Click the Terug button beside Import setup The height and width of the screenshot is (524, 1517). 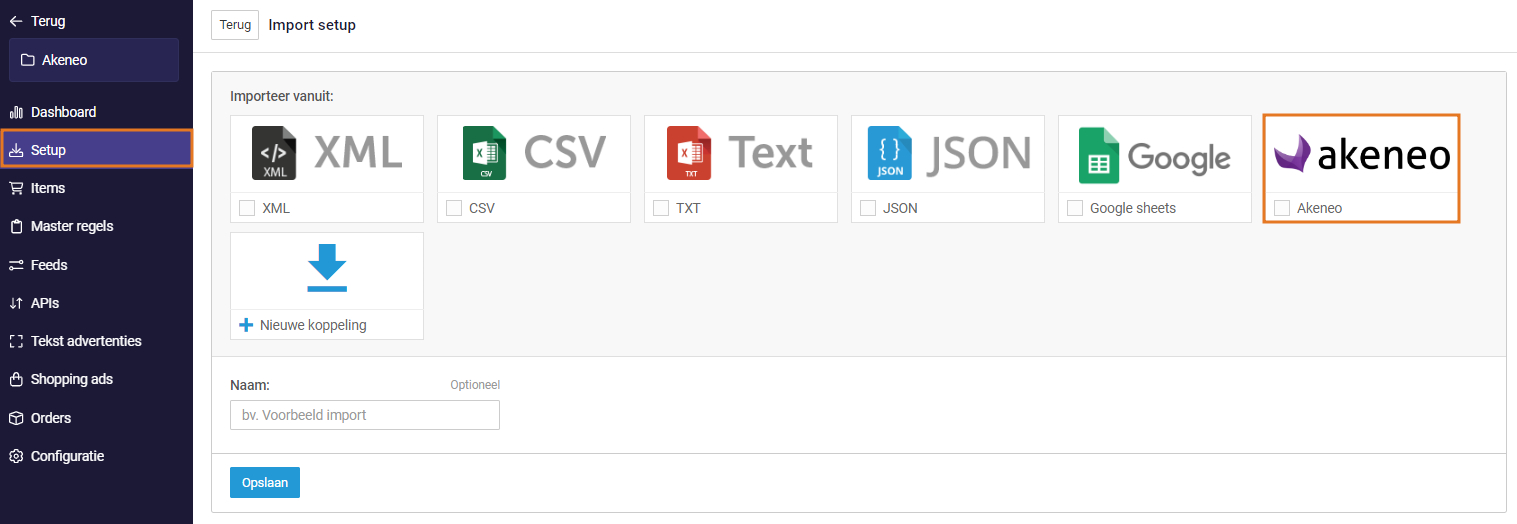coord(235,25)
